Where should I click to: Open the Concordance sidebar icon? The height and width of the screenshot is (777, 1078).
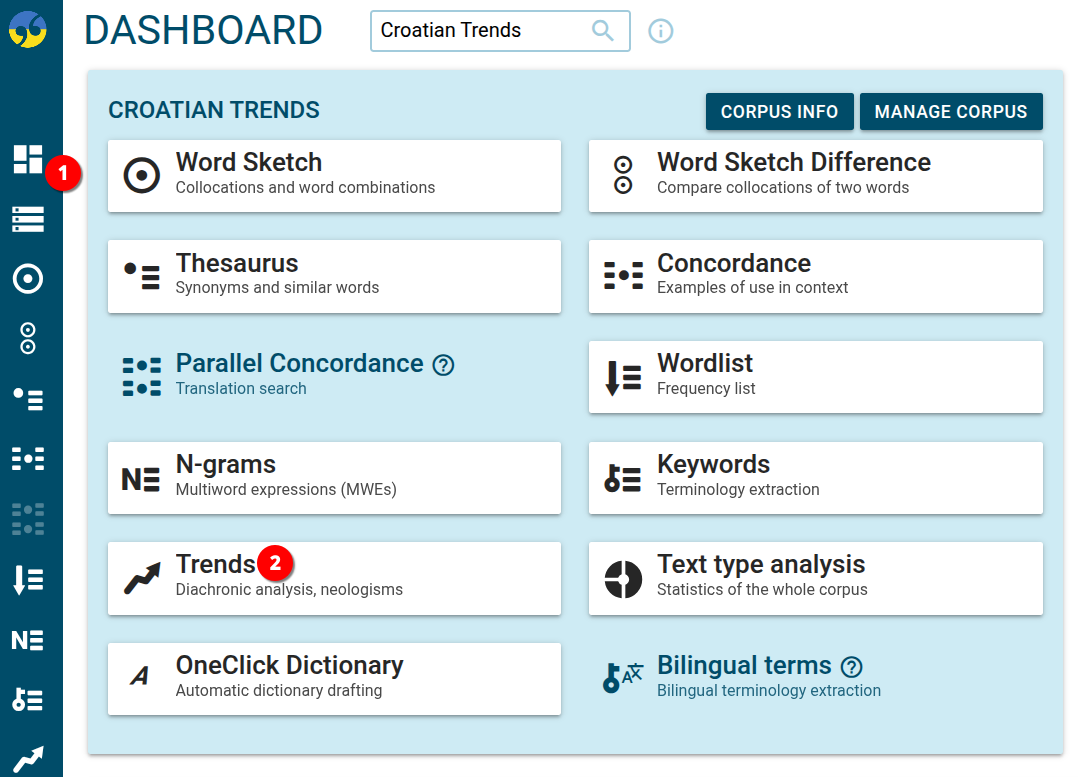(x=28, y=459)
